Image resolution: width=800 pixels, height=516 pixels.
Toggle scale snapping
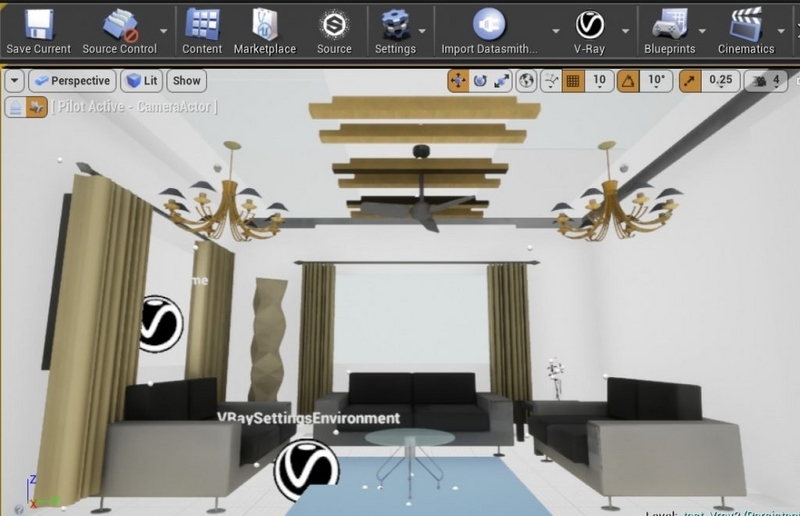coord(690,81)
